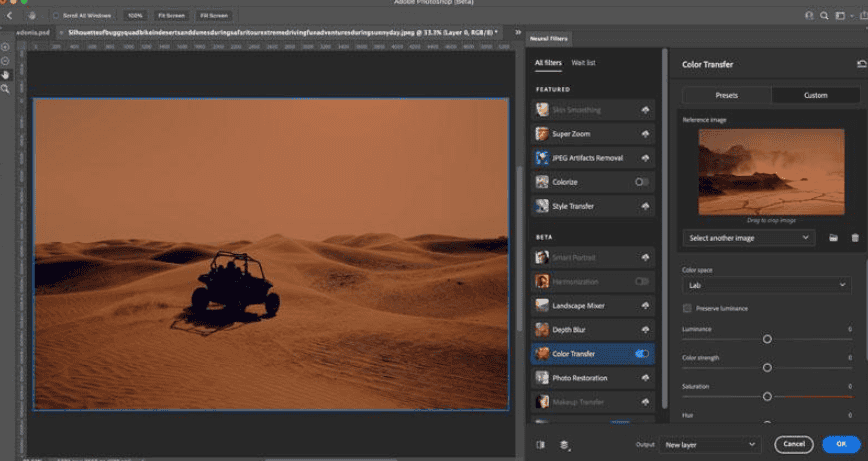Click the folder icon to browse reference image

[834, 238]
